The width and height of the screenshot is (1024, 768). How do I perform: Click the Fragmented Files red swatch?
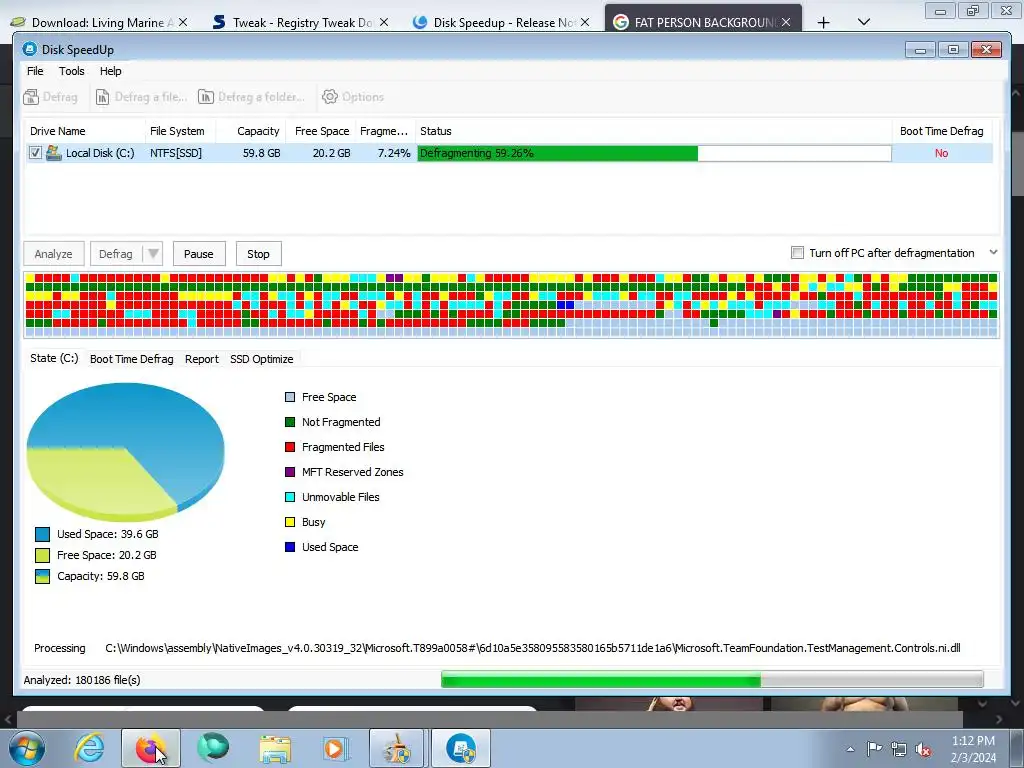tap(290, 447)
